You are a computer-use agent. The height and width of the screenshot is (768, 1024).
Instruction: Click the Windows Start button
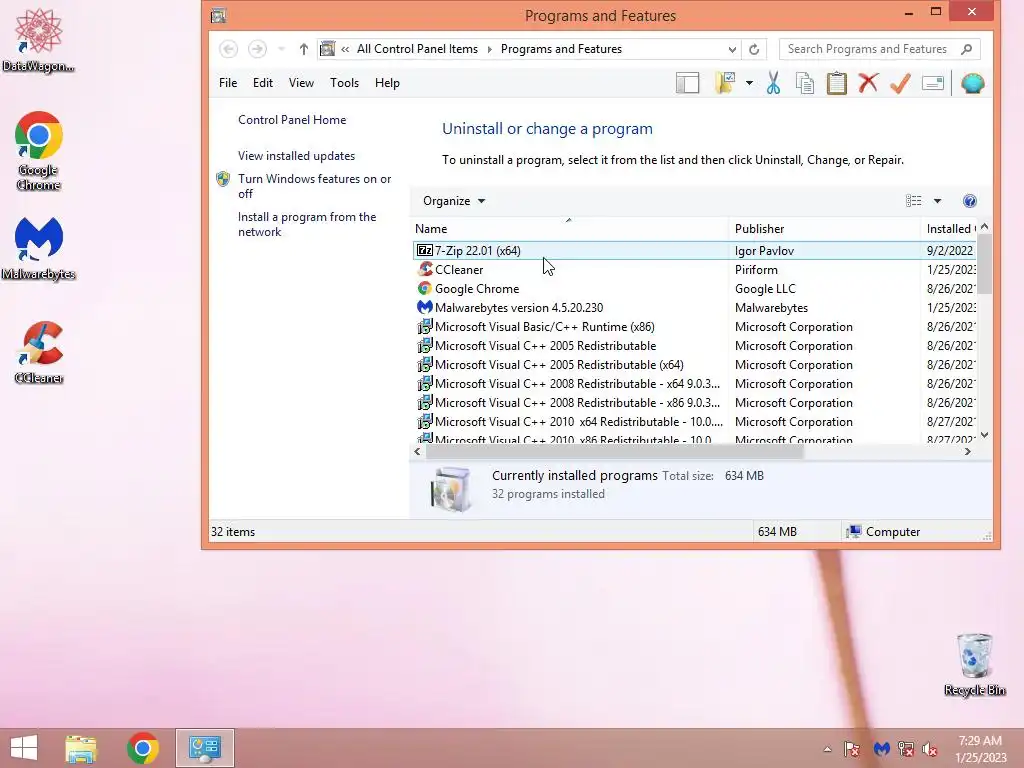(x=24, y=748)
